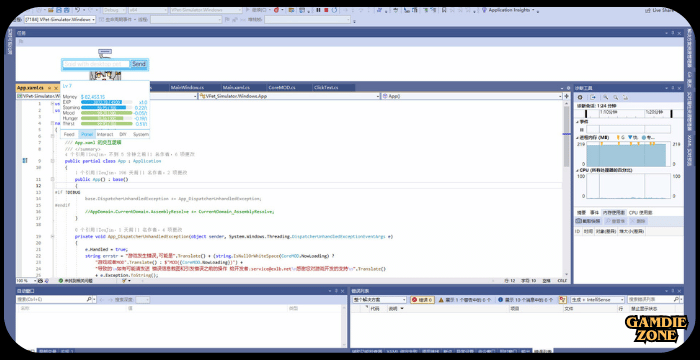Pause debugging with the Break All icon

[x=318, y=10]
